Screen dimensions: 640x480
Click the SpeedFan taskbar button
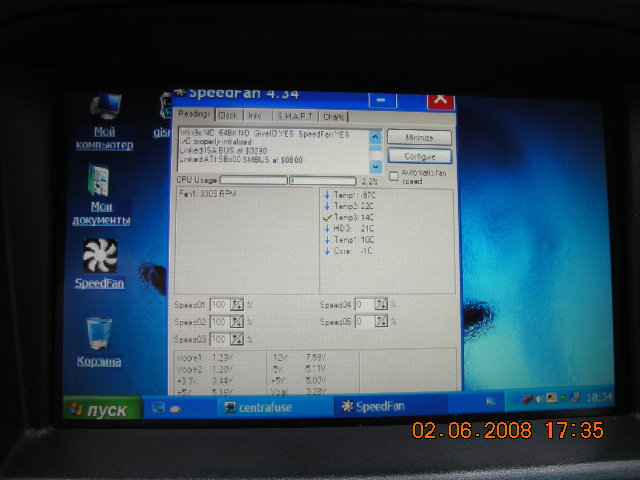[x=390, y=407]
